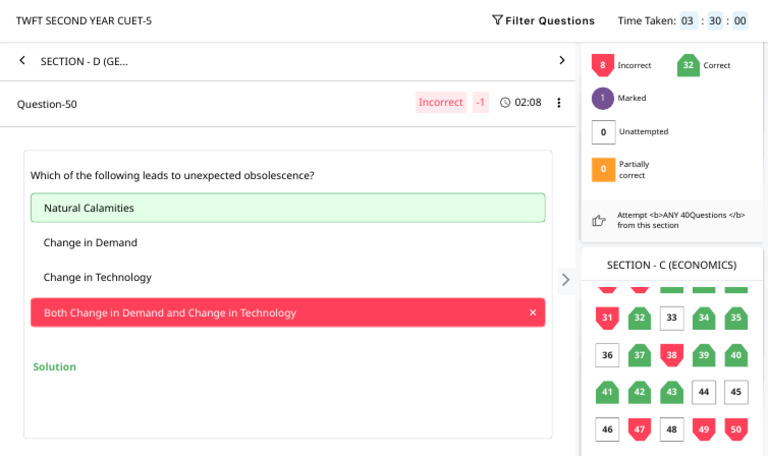This screenshot has width=768, height=456.
Task: Open the SECTION - C (ECONOMICS) header
Action: click(x=672, y=265)
